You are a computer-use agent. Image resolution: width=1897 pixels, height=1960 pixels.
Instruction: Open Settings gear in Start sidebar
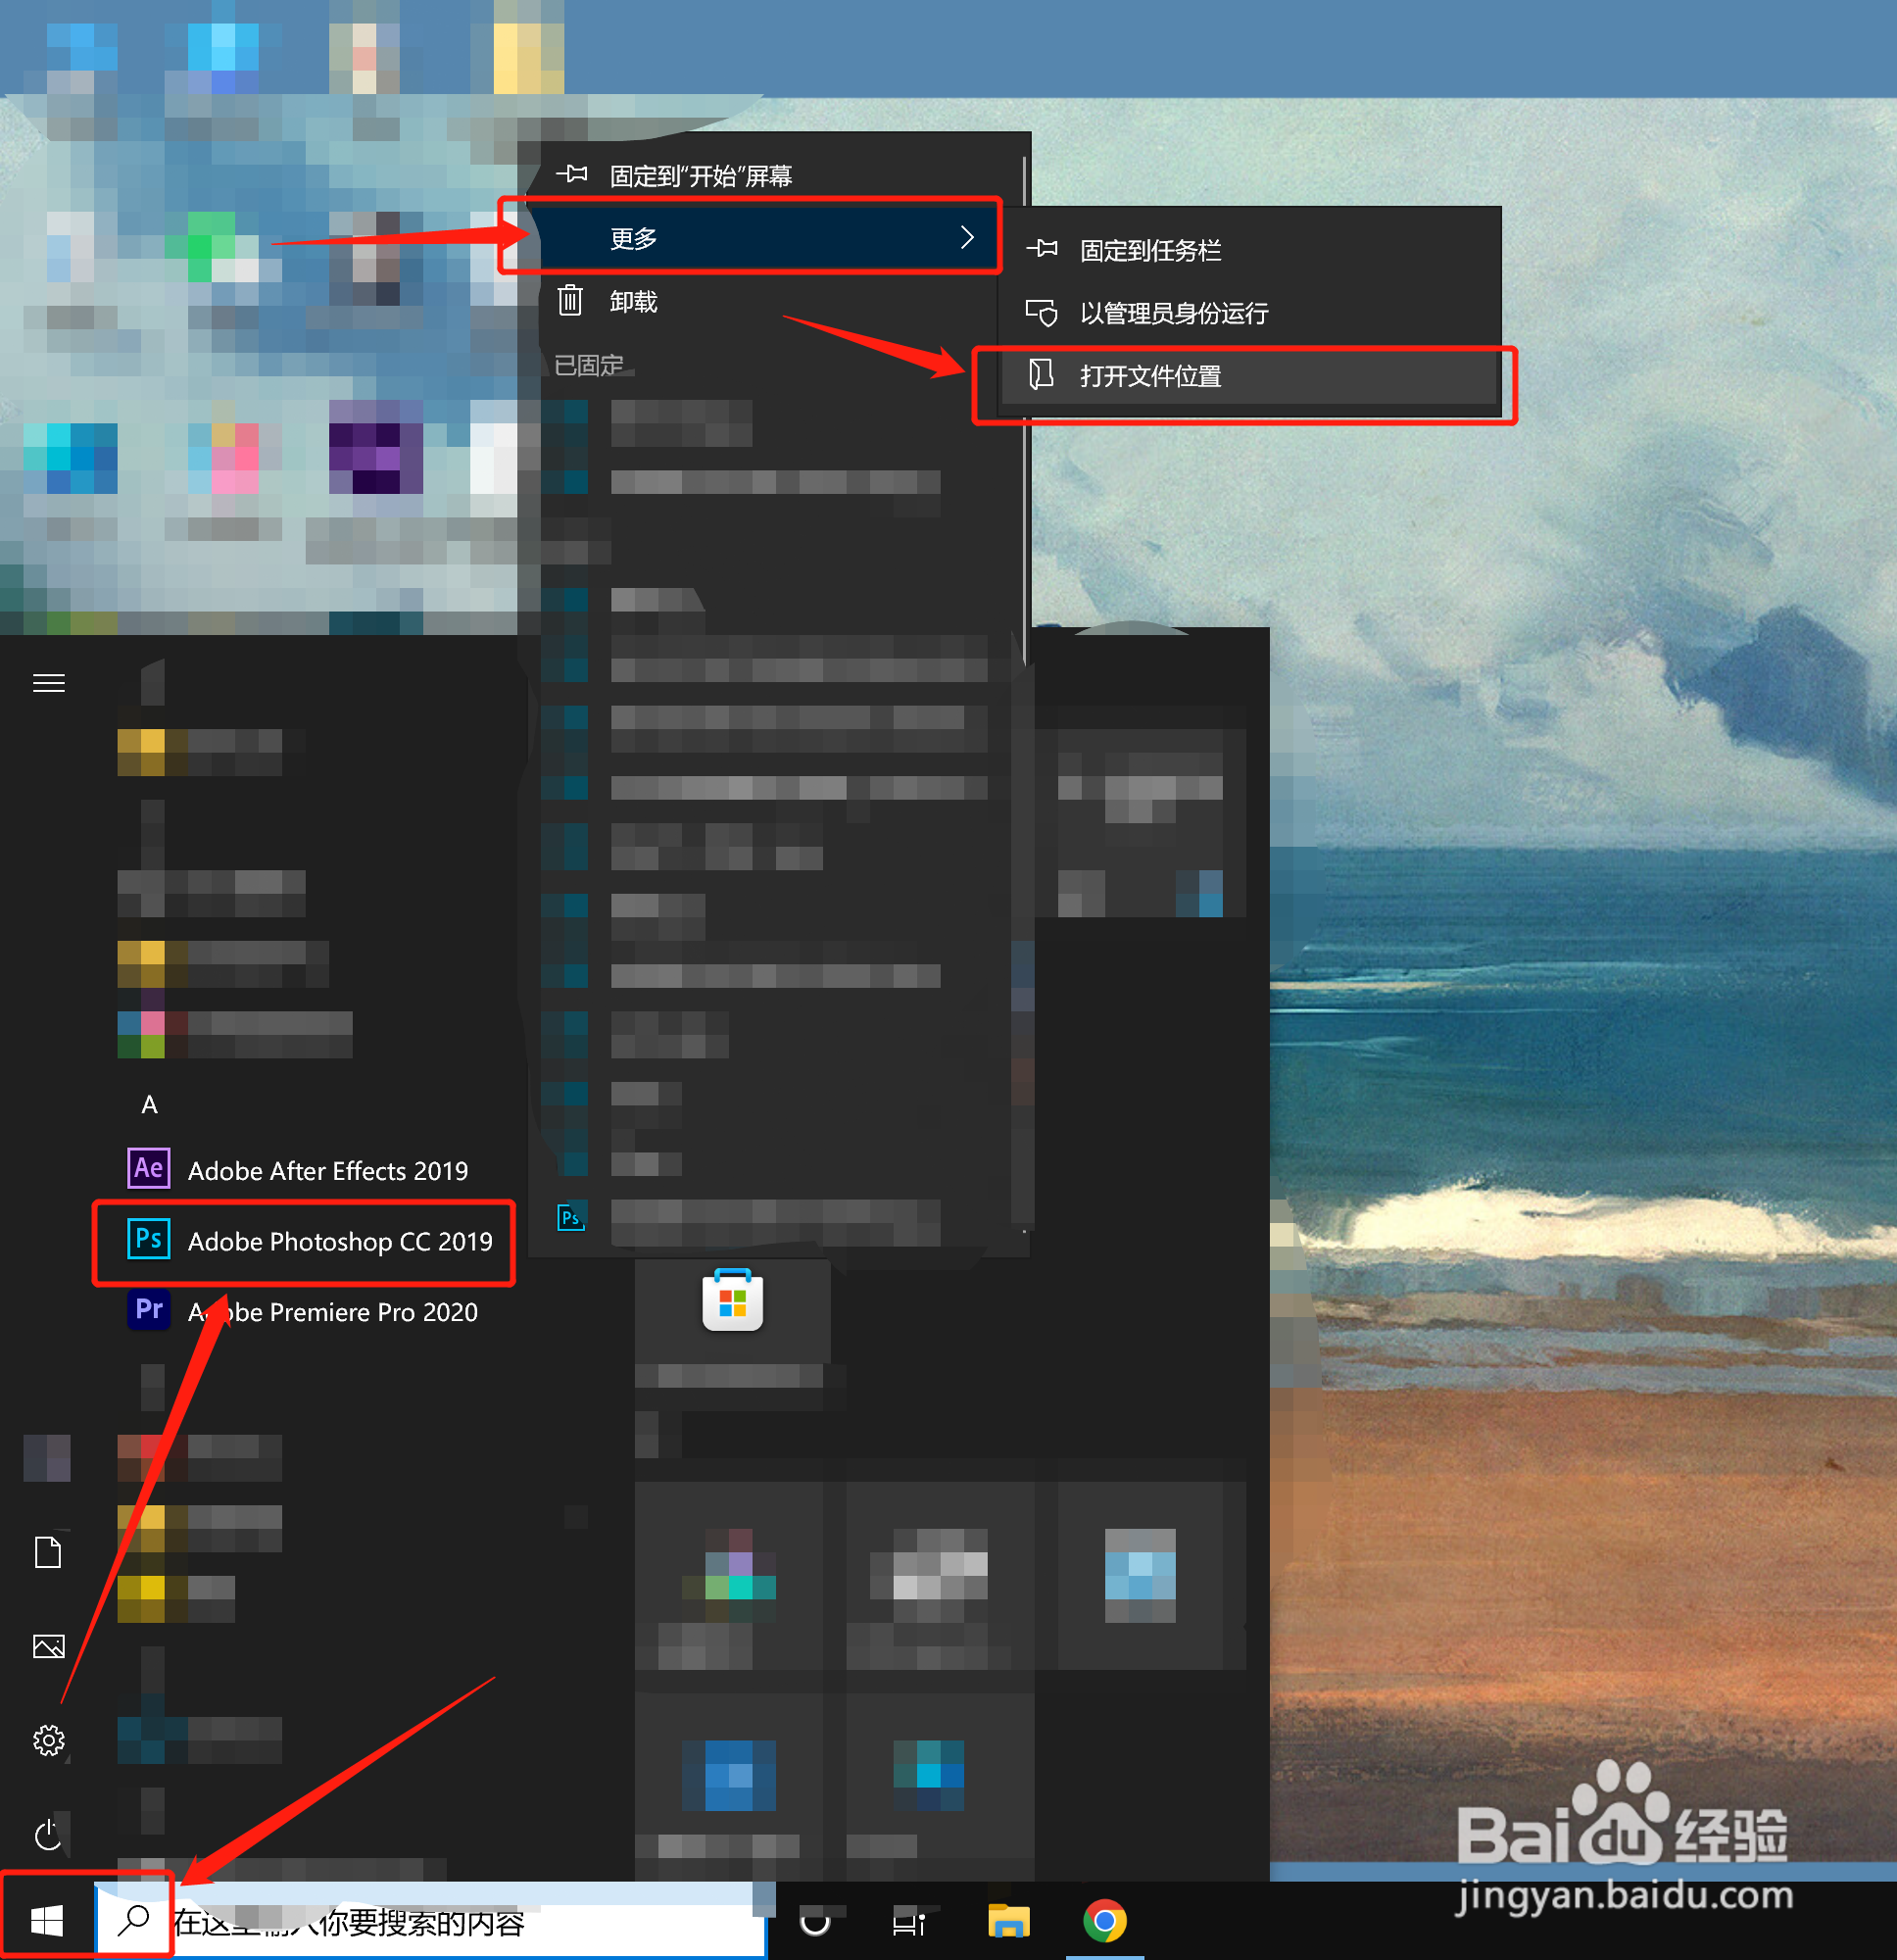48,1740
